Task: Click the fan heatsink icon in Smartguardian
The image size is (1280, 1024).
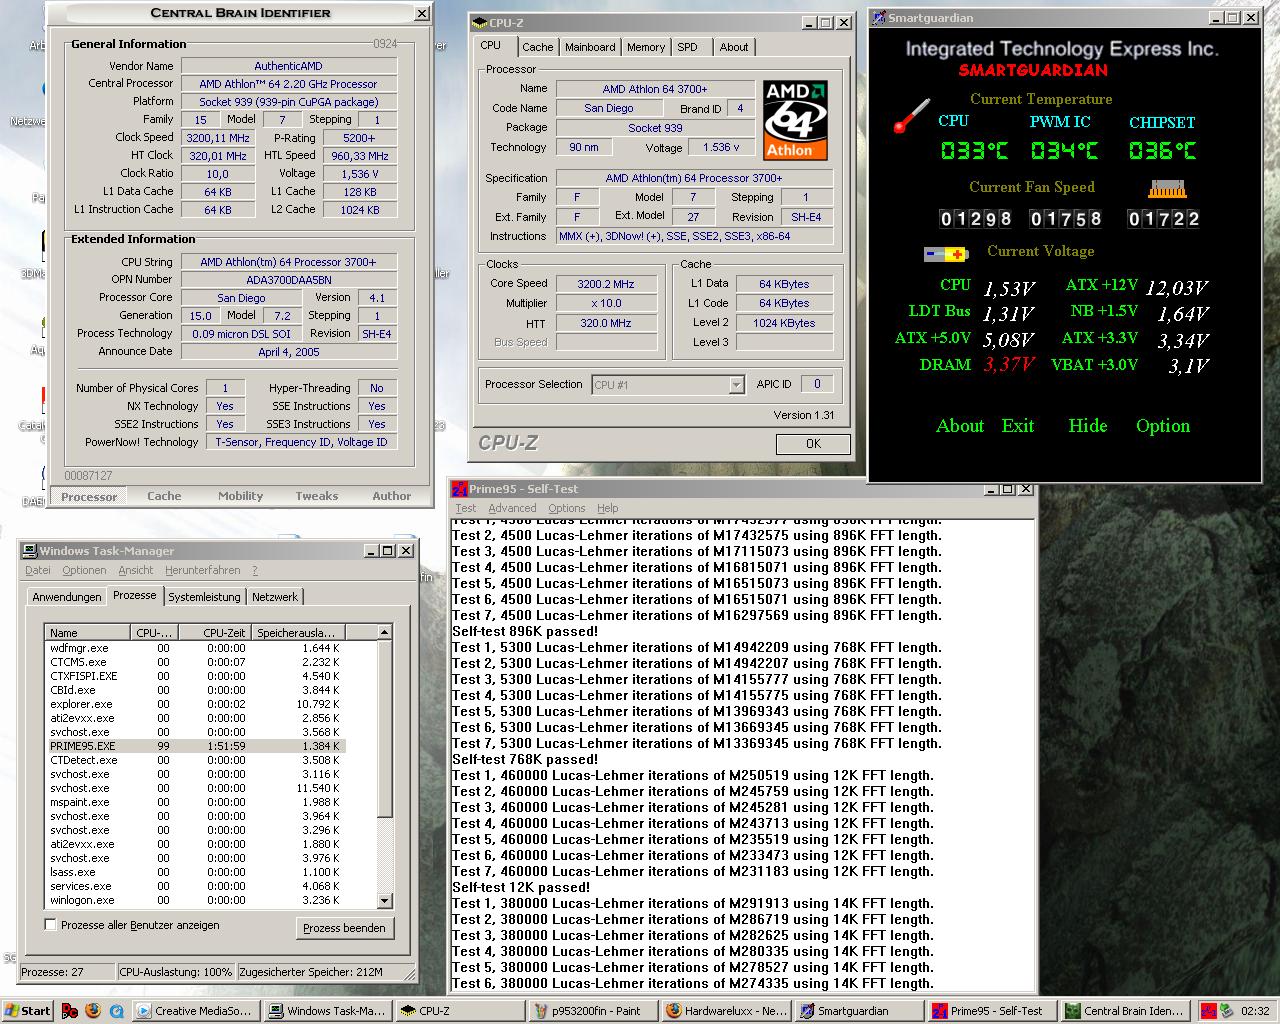Action: (1167, 188)
